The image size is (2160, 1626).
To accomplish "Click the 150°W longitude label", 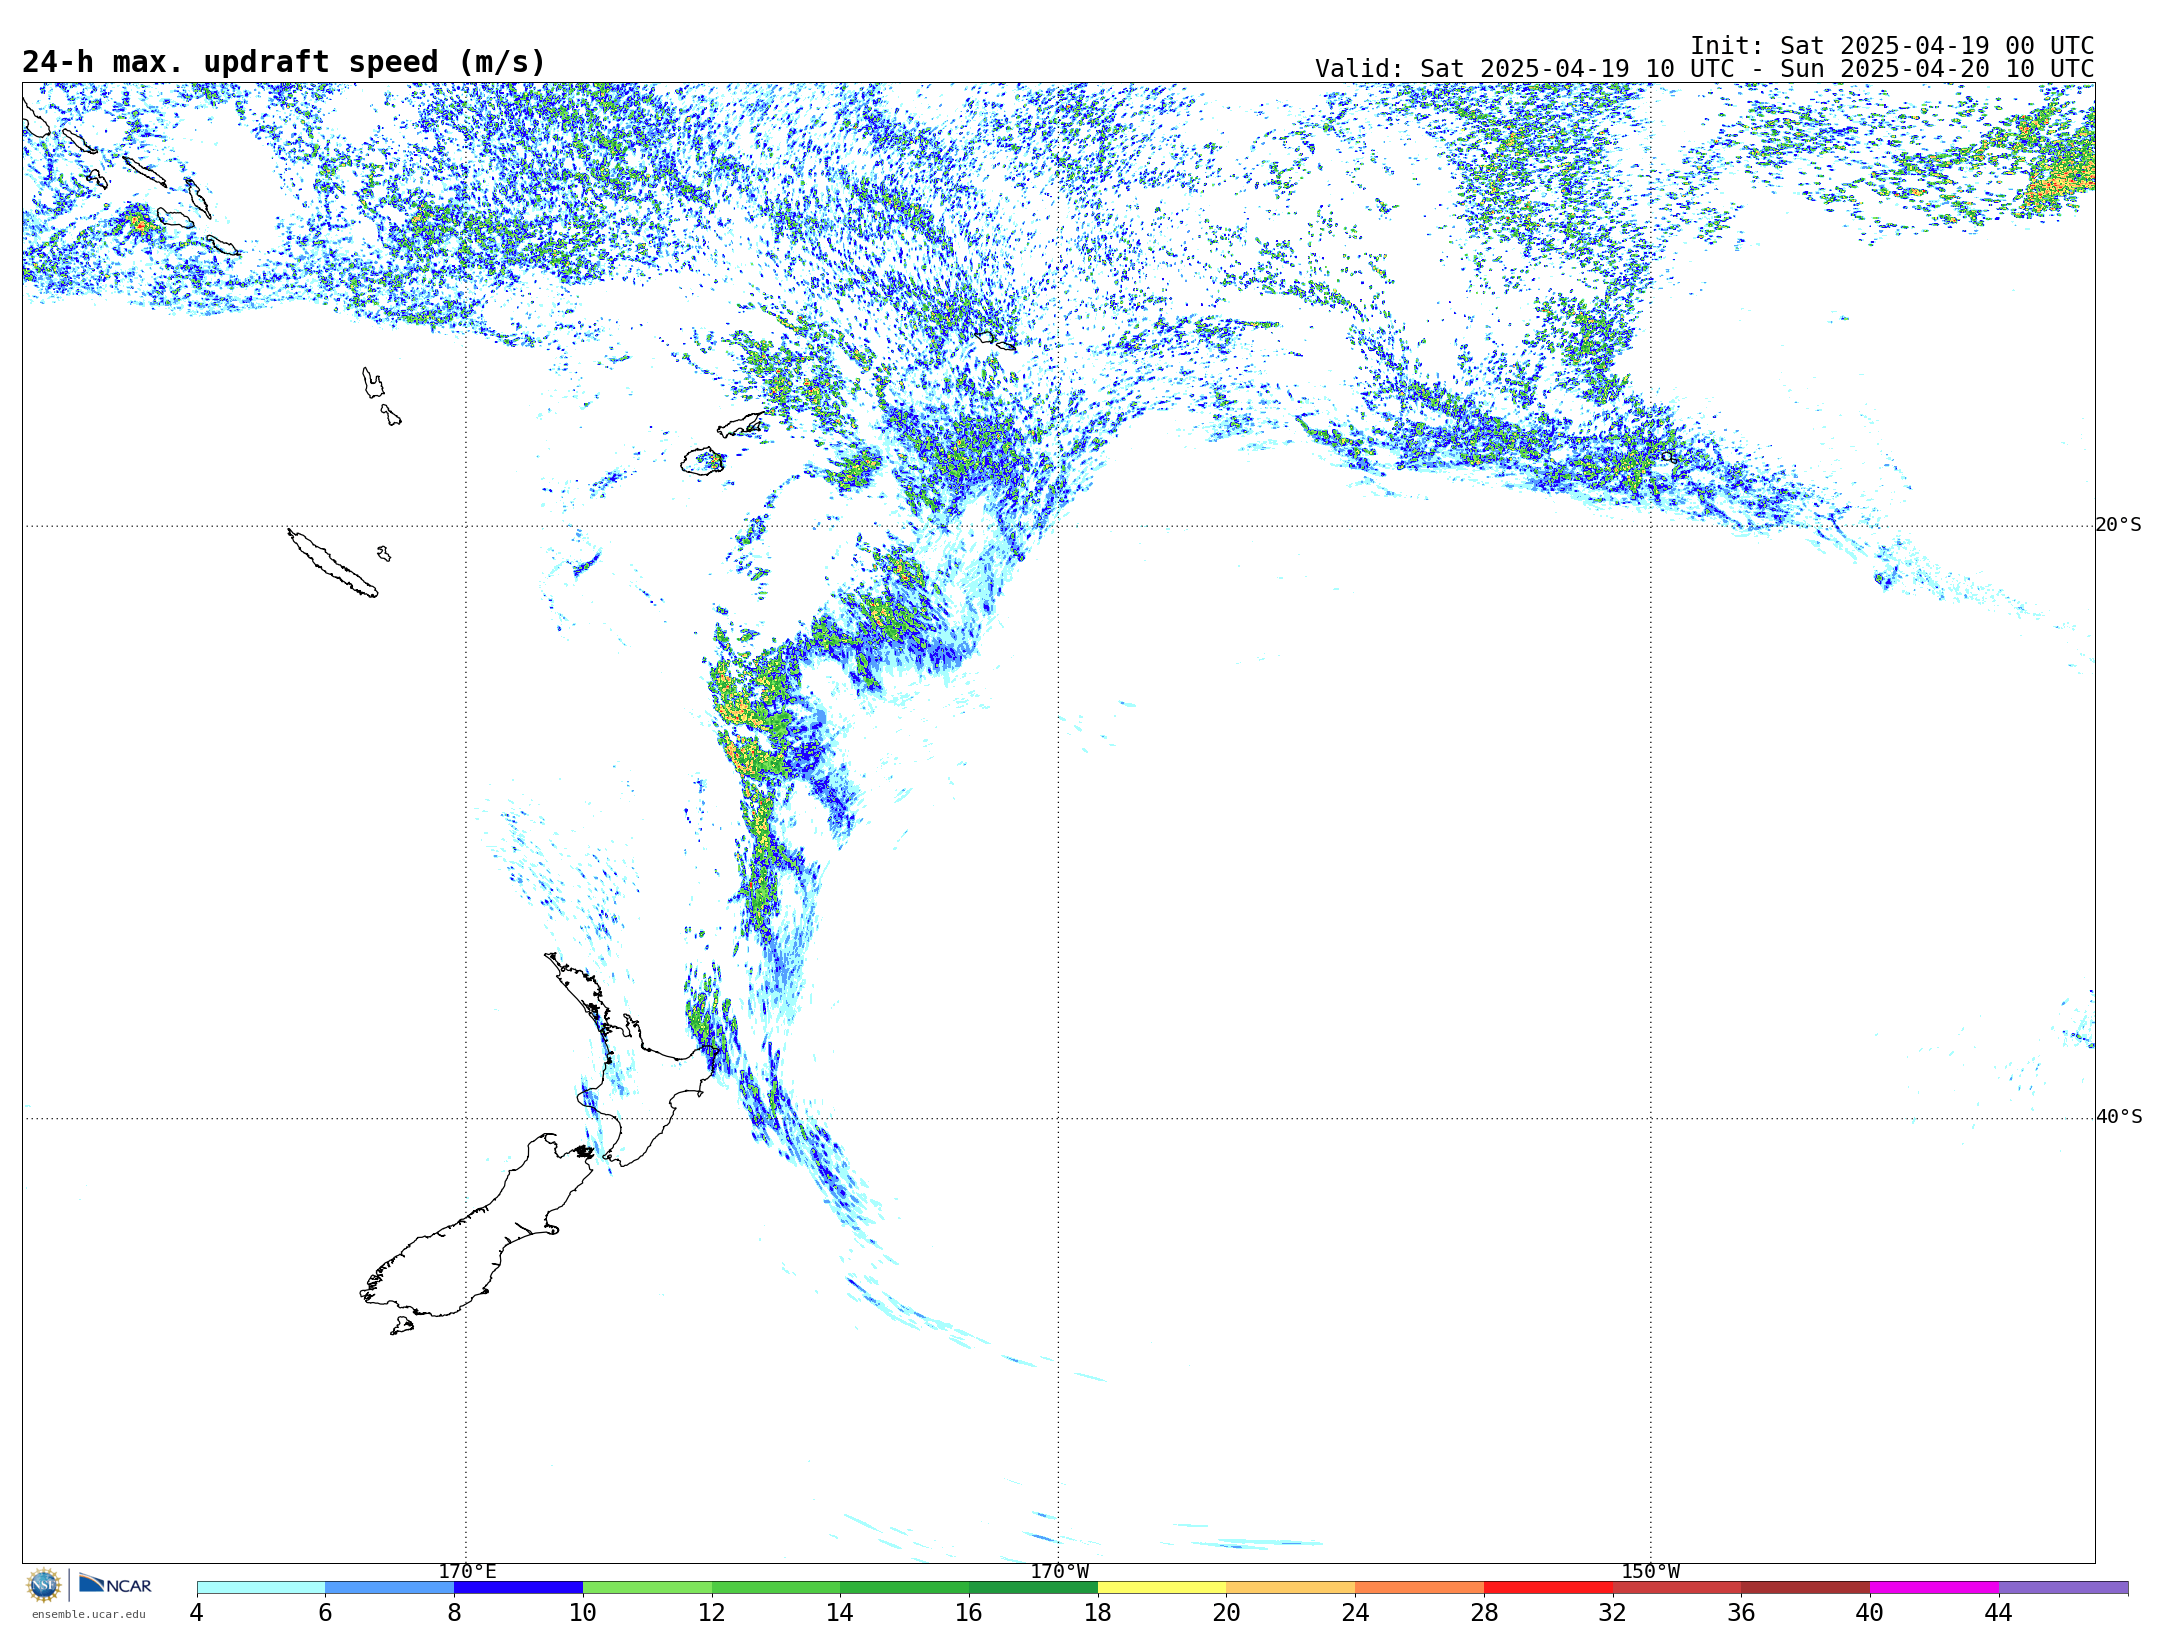I will [x=1650, y=1572].
